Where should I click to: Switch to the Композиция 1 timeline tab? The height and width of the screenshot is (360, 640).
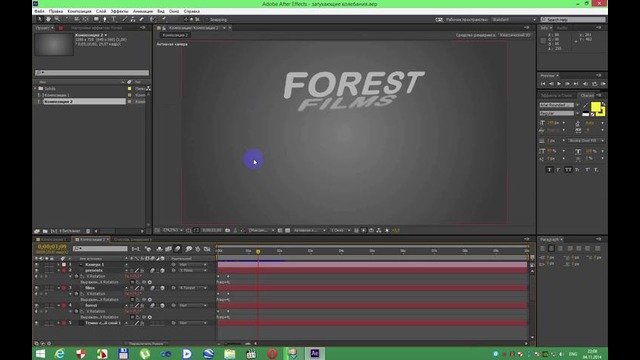(x=53, y=240)
